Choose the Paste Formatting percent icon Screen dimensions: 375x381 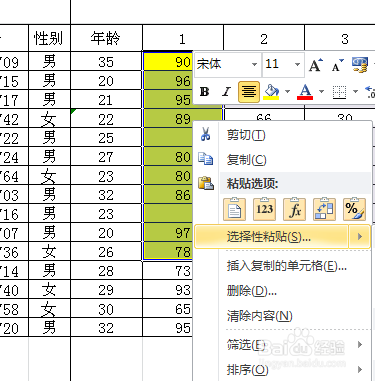pos(354,209)
